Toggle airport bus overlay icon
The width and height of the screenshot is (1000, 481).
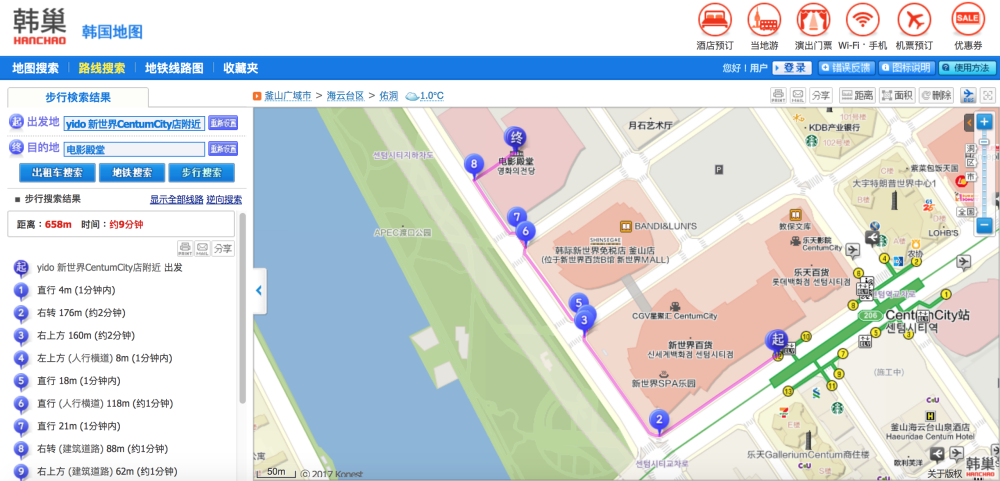coord(968,96)
